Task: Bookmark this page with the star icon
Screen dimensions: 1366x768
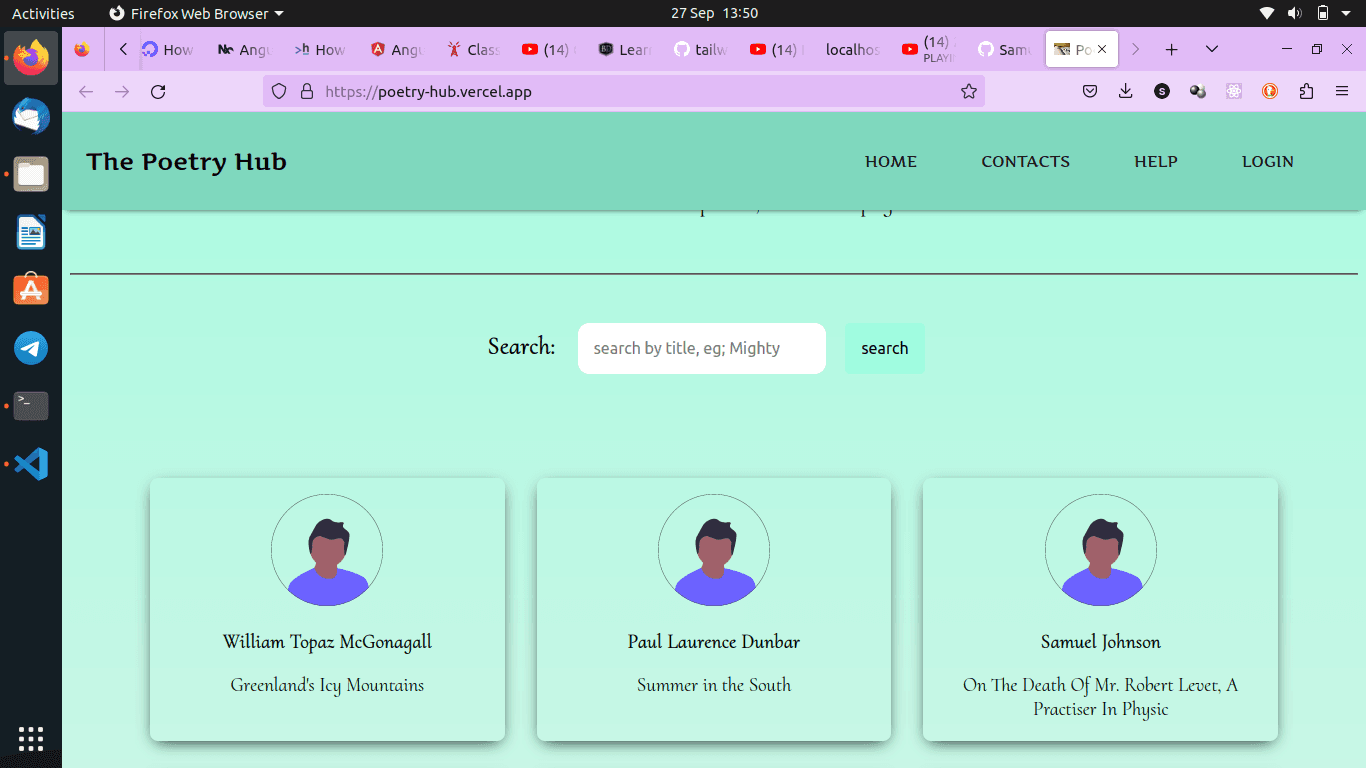Action: click(968, 92)
